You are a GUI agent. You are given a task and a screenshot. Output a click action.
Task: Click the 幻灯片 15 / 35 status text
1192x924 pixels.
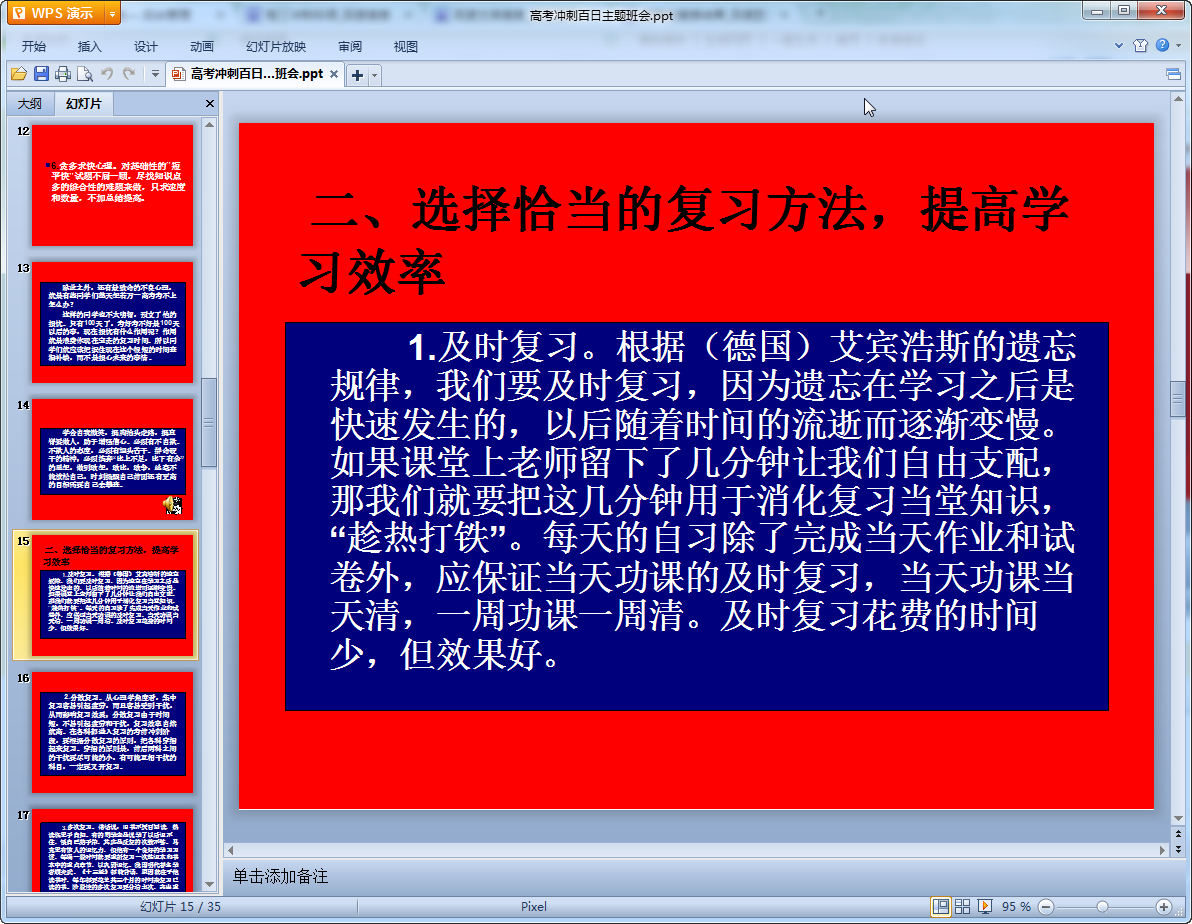pos(180,907)
